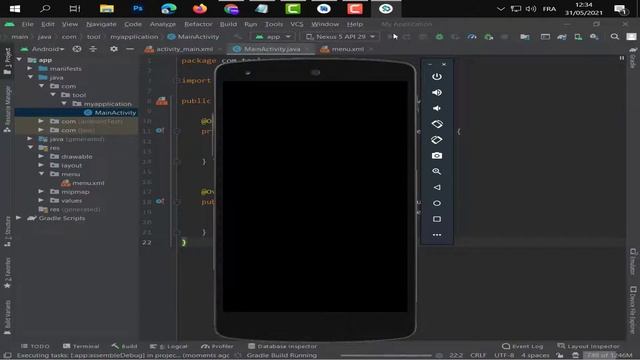Open the Logcat tool window

pyautogui.click(x=169, y=346)
